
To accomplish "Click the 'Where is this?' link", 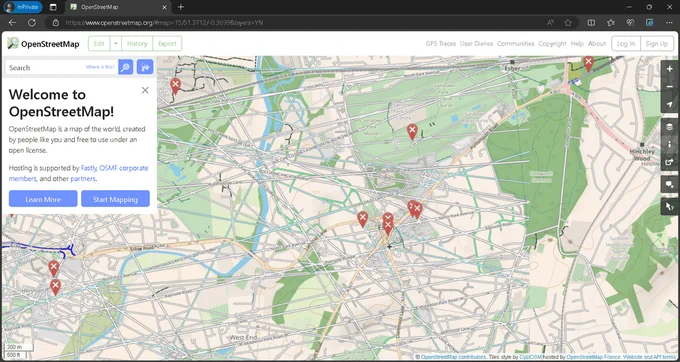I will pos(100,67).
